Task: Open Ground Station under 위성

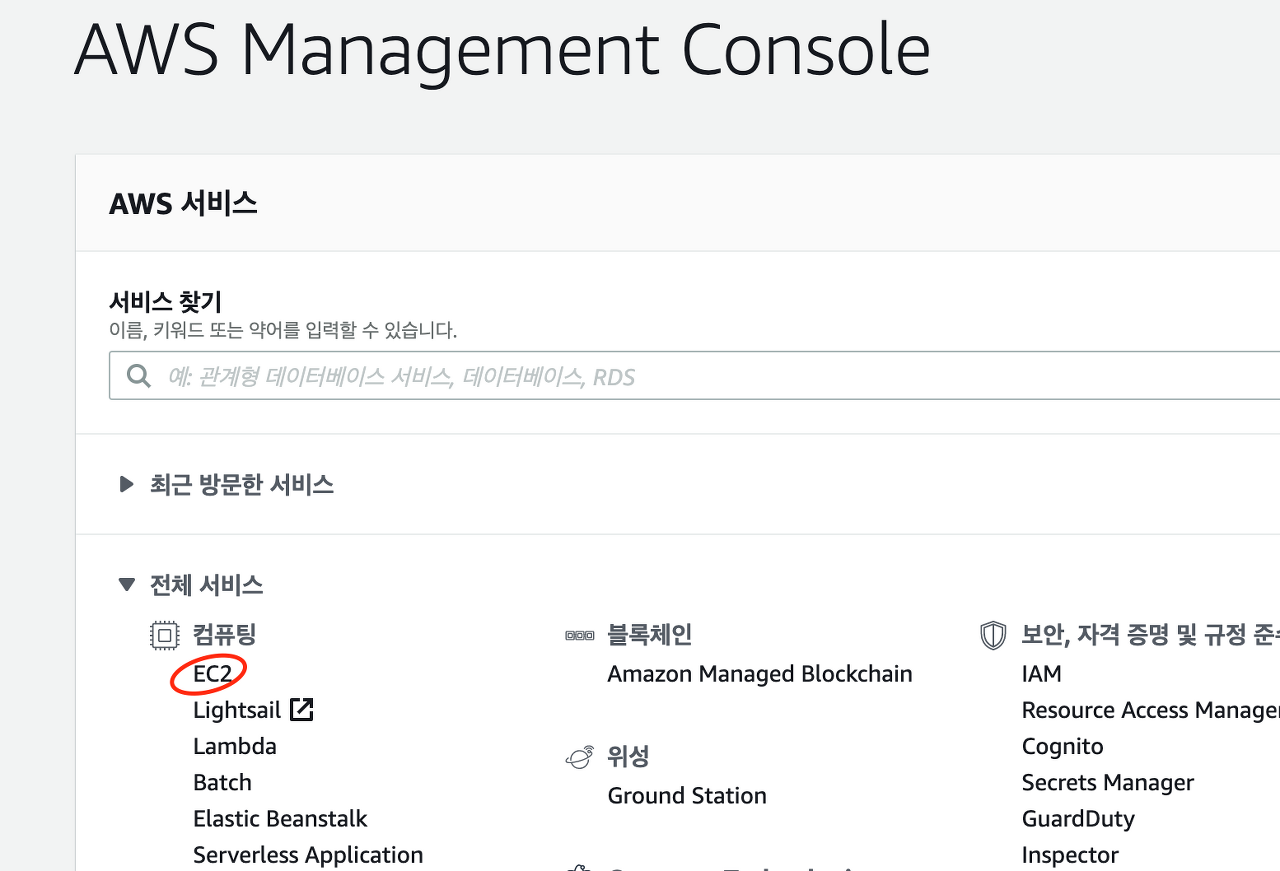Action: click(x=687, y=795)
